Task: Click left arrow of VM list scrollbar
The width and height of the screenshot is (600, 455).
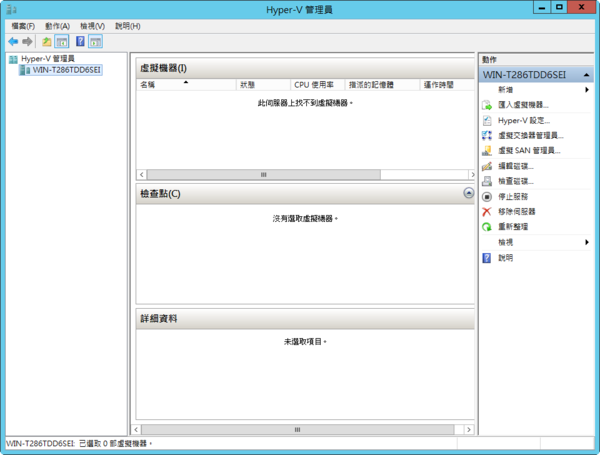Action: pyautogui.click(x=142, y=174)
